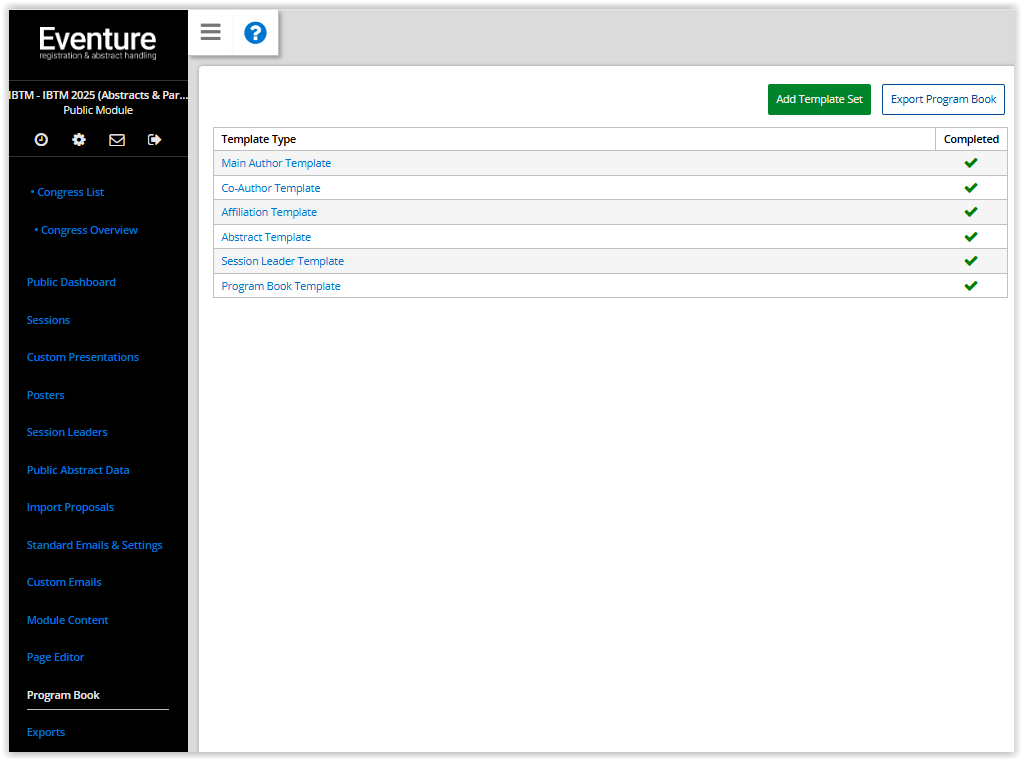Click the clock icon in sidebar
The height and width of the screenshot is (760, 1022).
41,140
